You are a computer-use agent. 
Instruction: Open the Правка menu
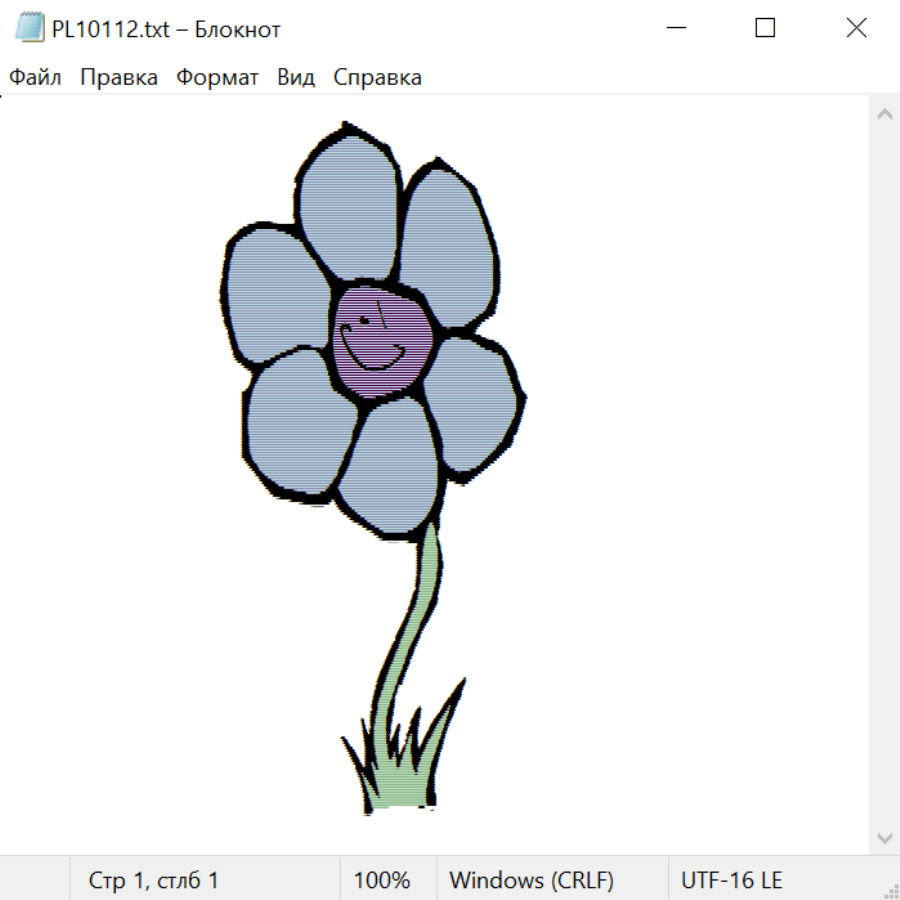click(x=119, y=78)
